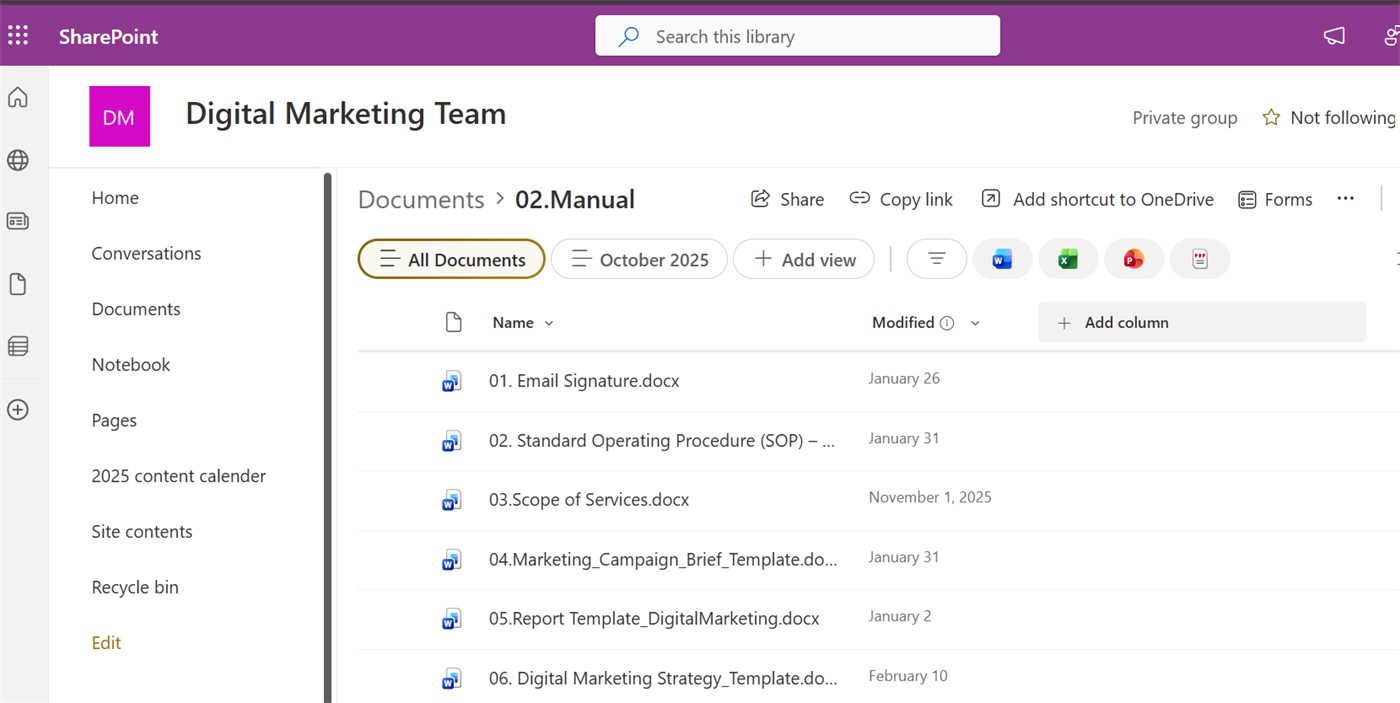Viewport: 1400px width, 703px height.
Task: Click Add view button
Action: (804, 260)
